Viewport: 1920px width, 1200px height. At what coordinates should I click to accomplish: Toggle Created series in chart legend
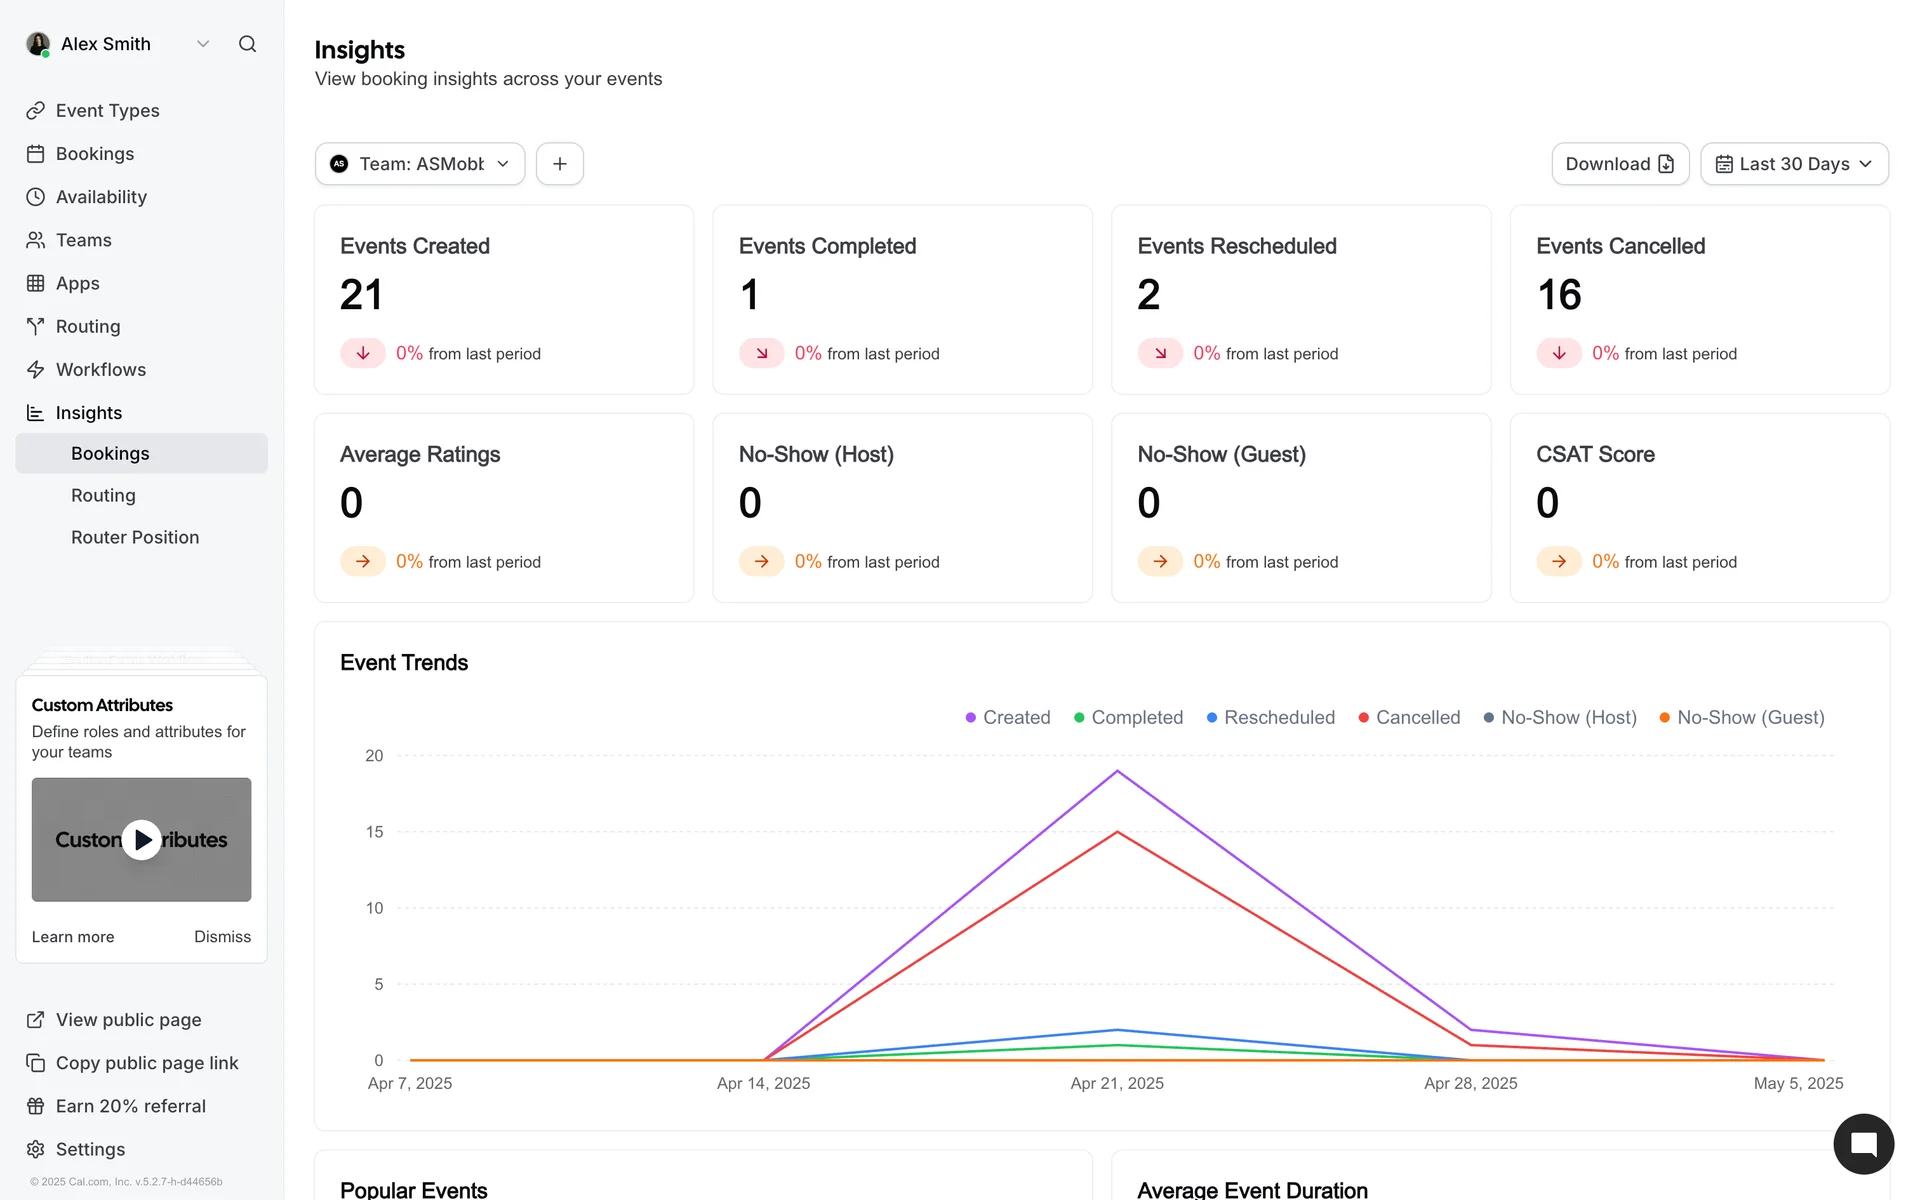click(x=1008, y=718)
